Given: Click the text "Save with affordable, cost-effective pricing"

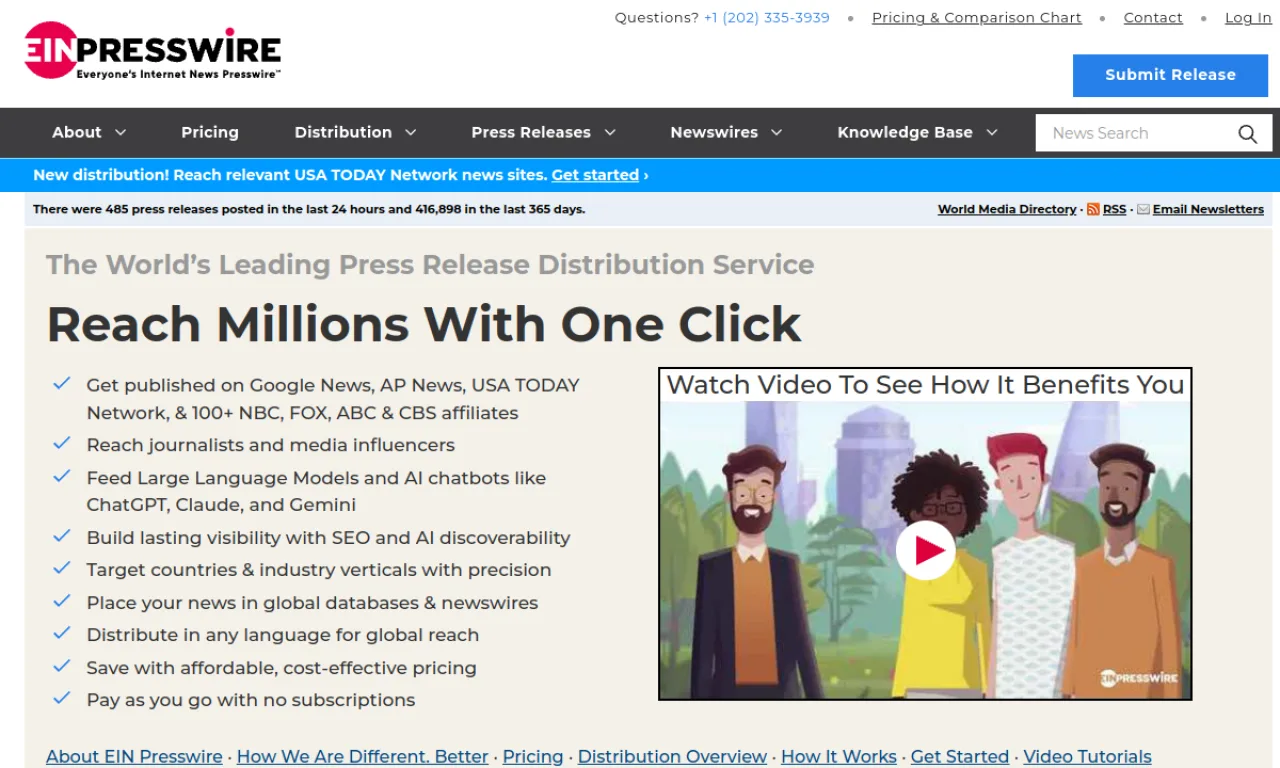Looking at the screenshot, I should click(x=281, y=668).
